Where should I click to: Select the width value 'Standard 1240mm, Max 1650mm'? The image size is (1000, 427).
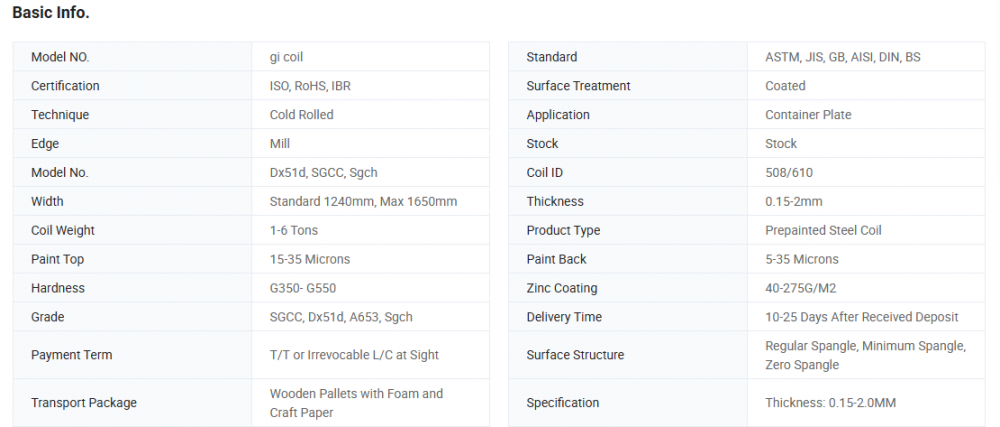click(x=363, y=202)
